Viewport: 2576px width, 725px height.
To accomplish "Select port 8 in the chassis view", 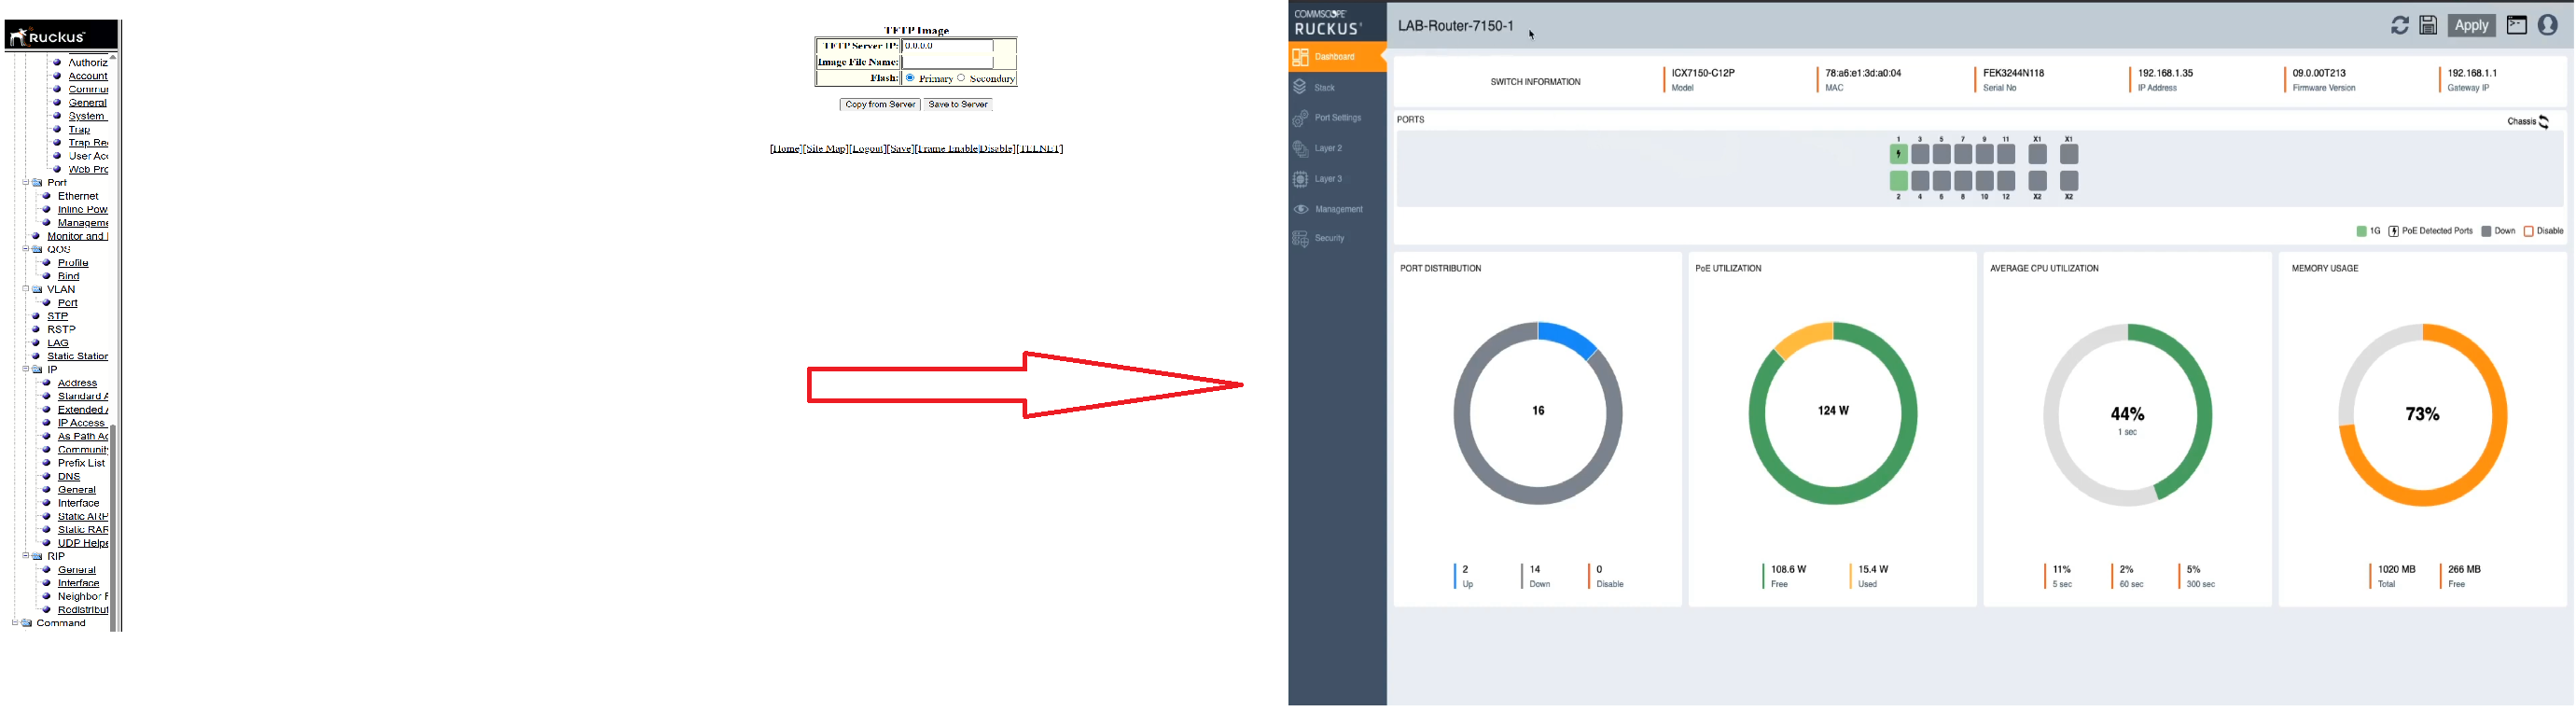I will (1963, 181).
